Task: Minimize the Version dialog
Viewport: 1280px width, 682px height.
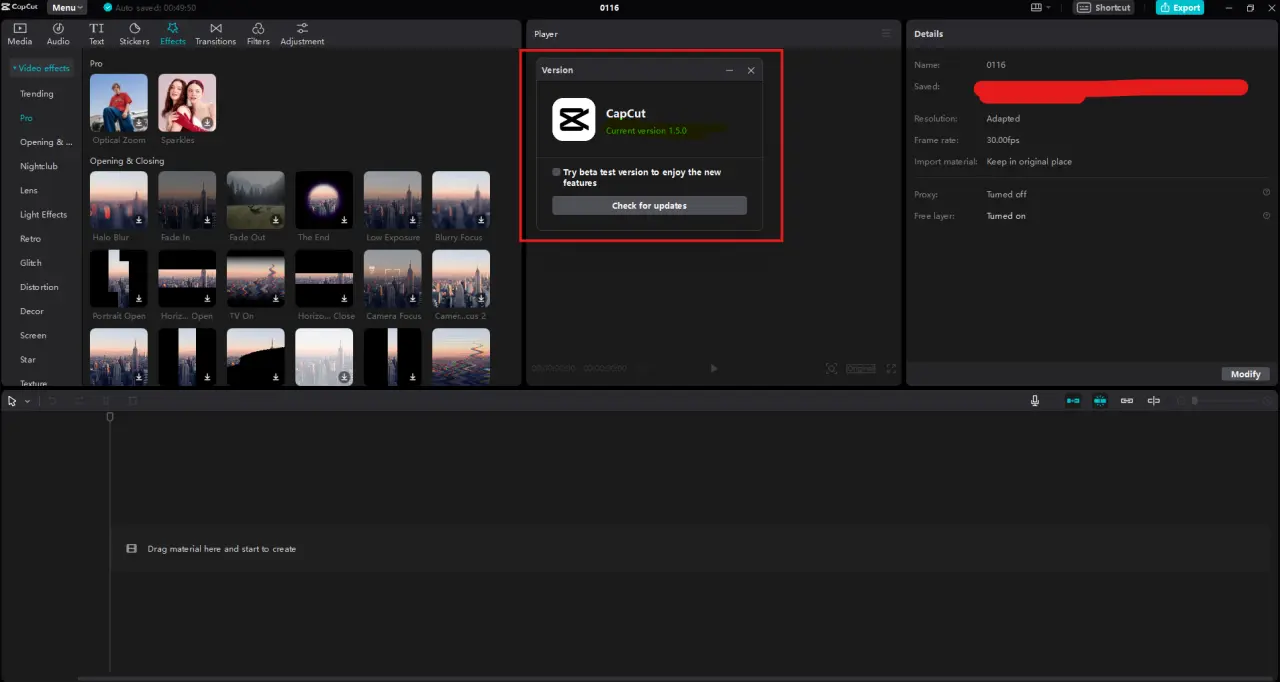Action: tap(729, 70)
